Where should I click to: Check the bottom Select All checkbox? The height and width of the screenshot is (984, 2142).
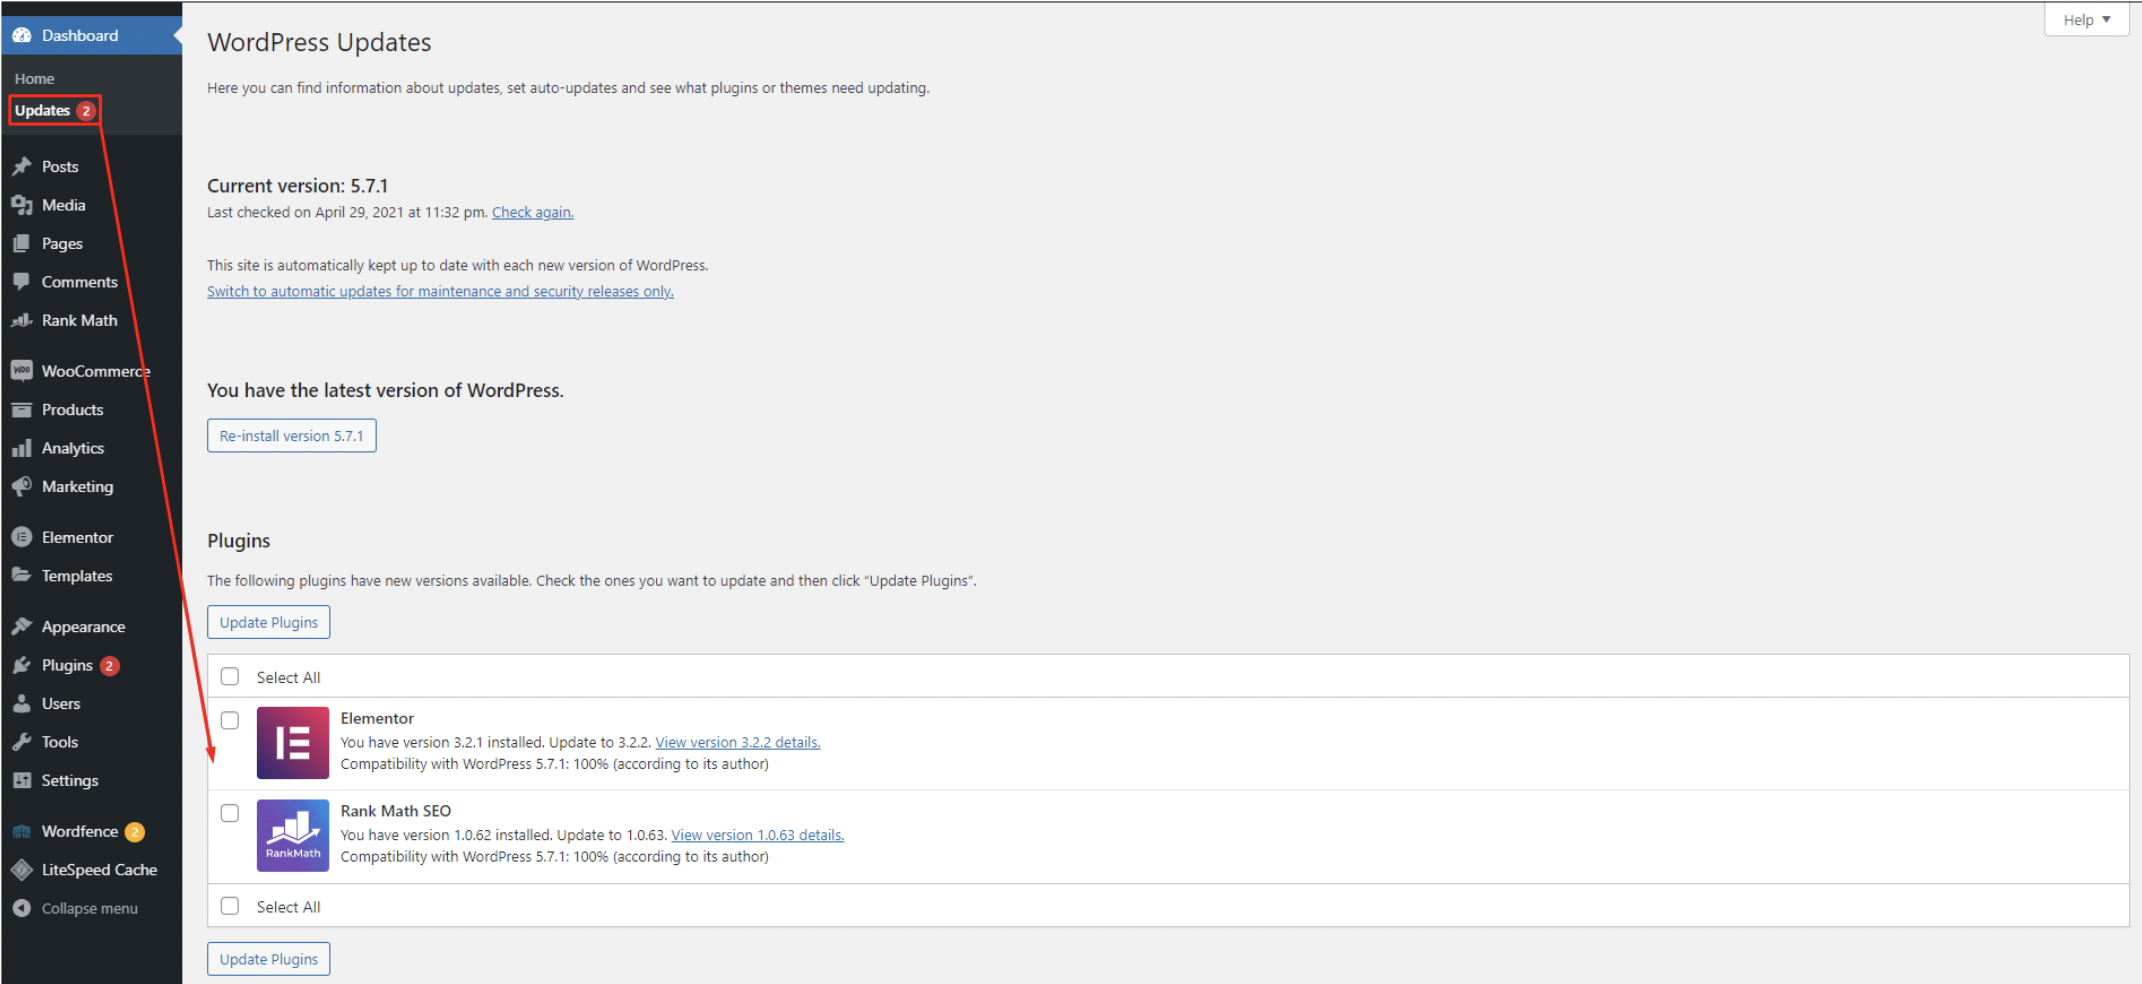[x=230, y=906]
